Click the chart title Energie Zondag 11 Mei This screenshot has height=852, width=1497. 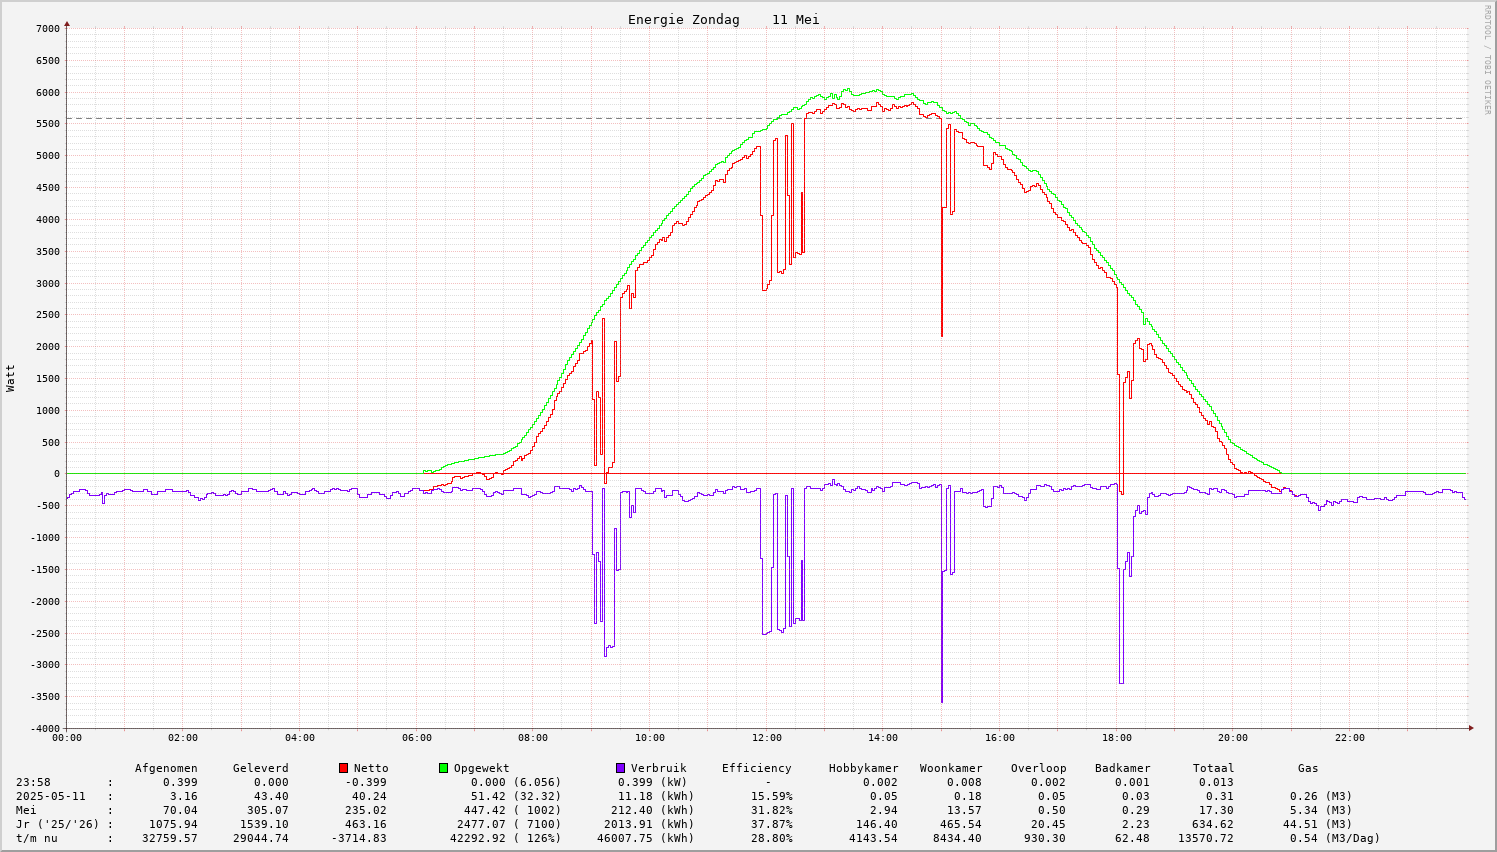[x=723, y=20]
